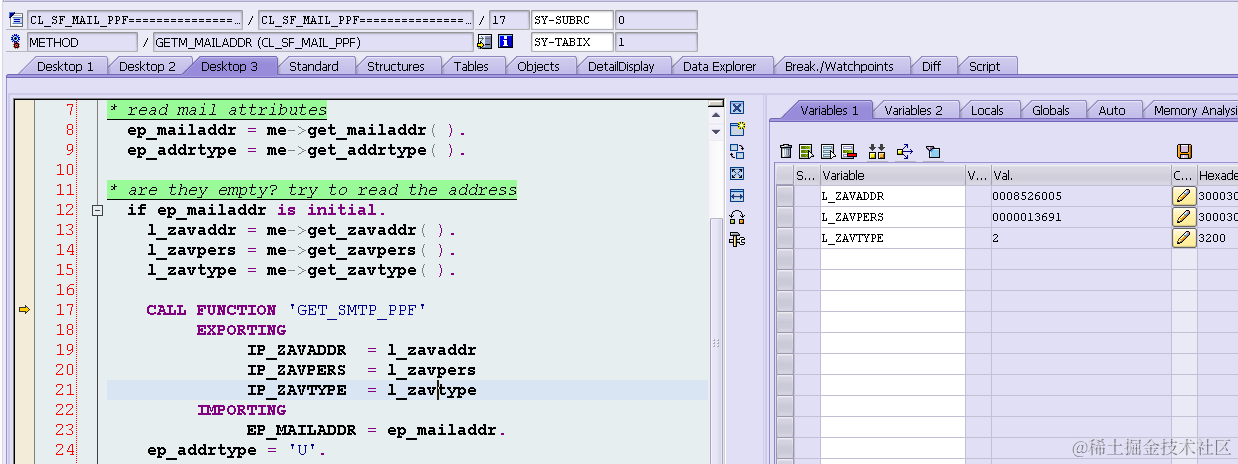
Task: Click the cyan box icon in Variables toolbar
Action: (933, 151)
